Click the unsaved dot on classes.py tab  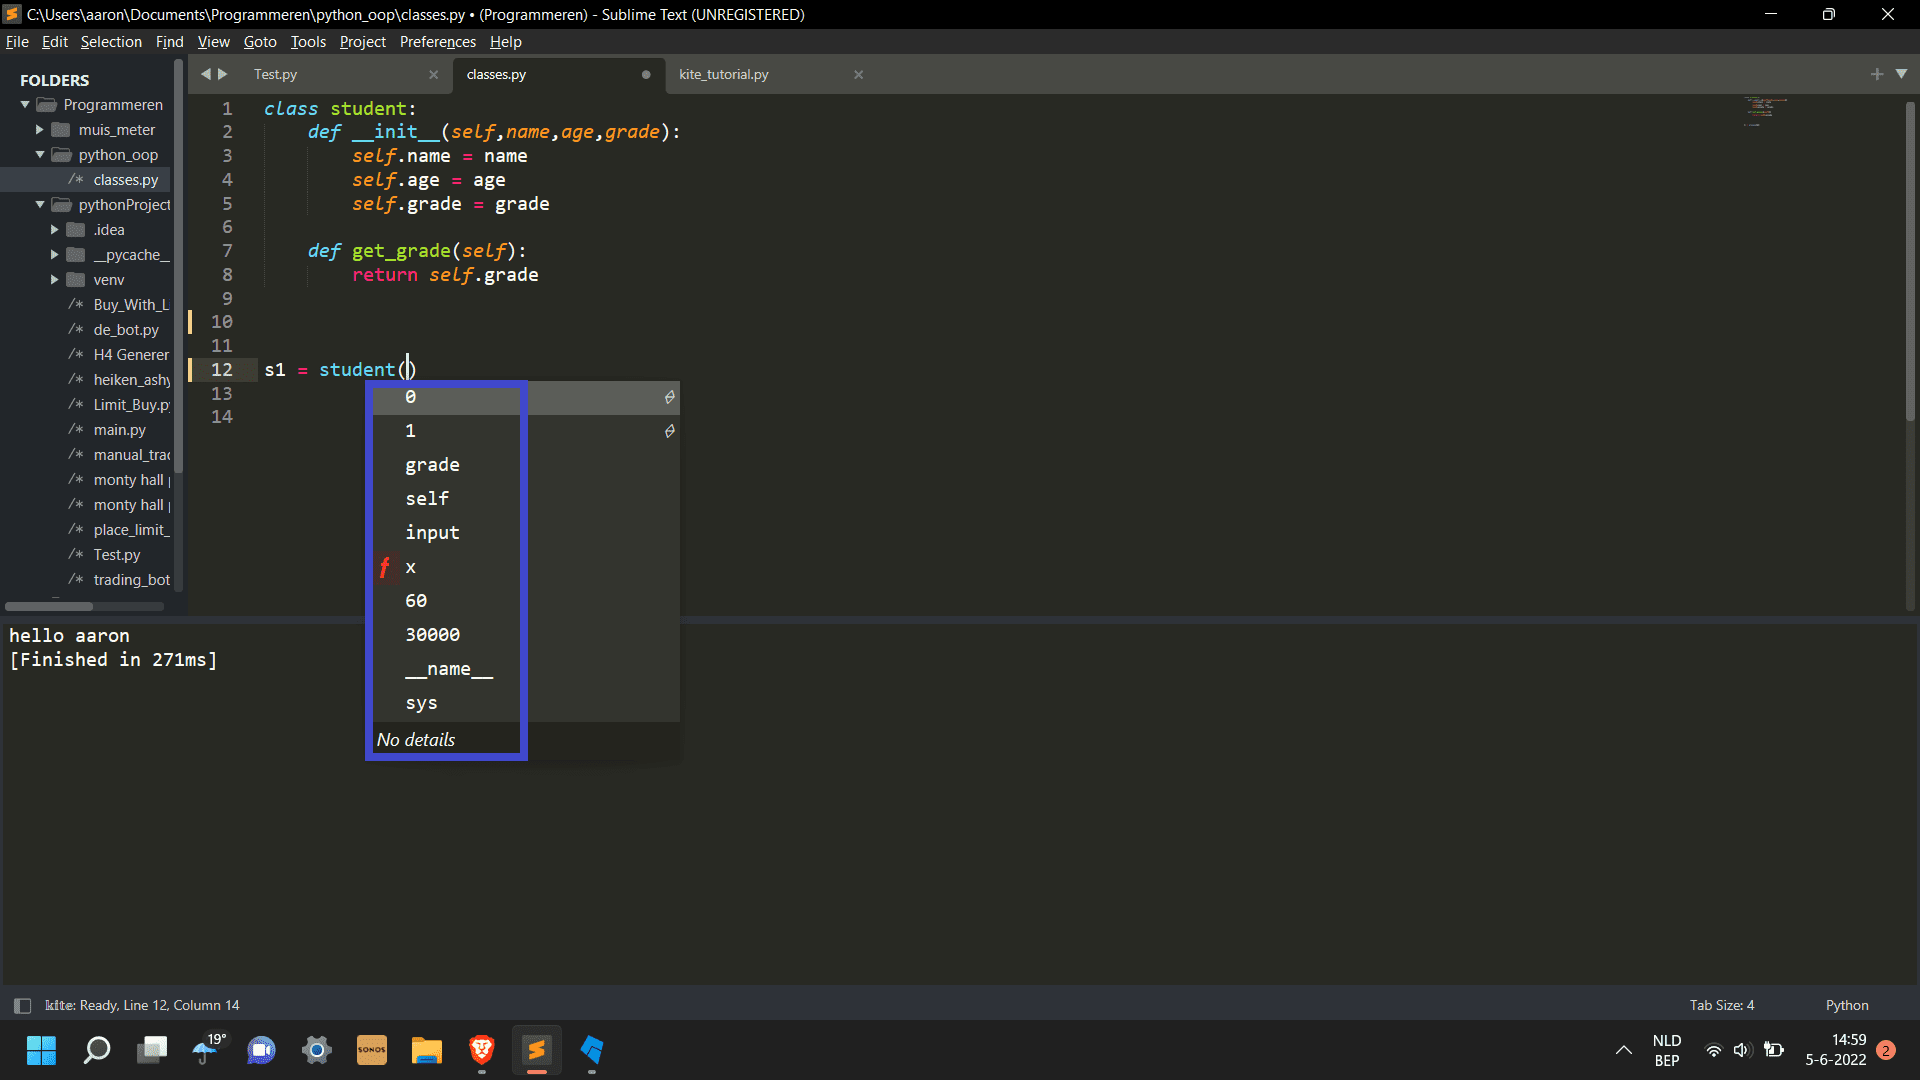(646, 74)
